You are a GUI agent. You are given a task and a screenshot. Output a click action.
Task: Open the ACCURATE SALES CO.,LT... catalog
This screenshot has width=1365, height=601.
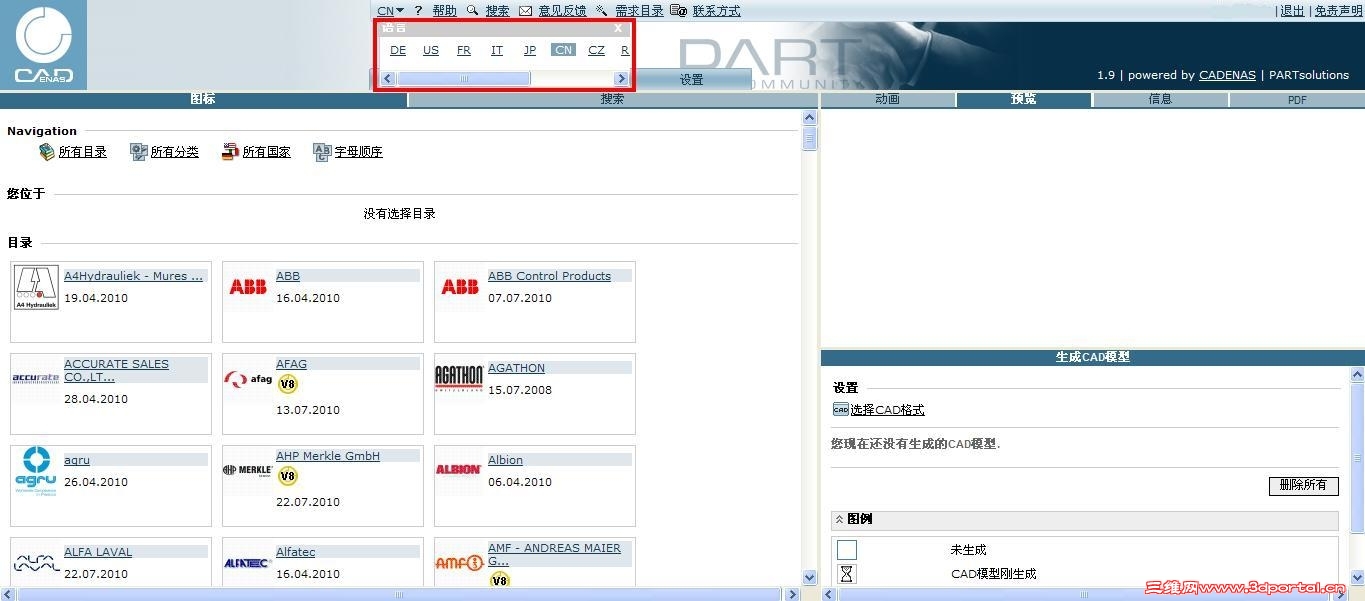(x=116, y=371)
